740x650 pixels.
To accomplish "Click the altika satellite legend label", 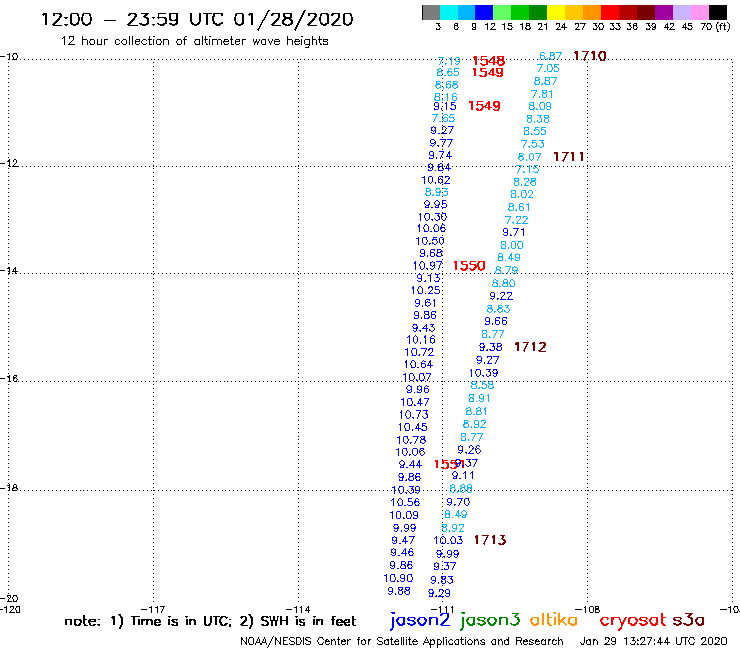I will (554, 620).
